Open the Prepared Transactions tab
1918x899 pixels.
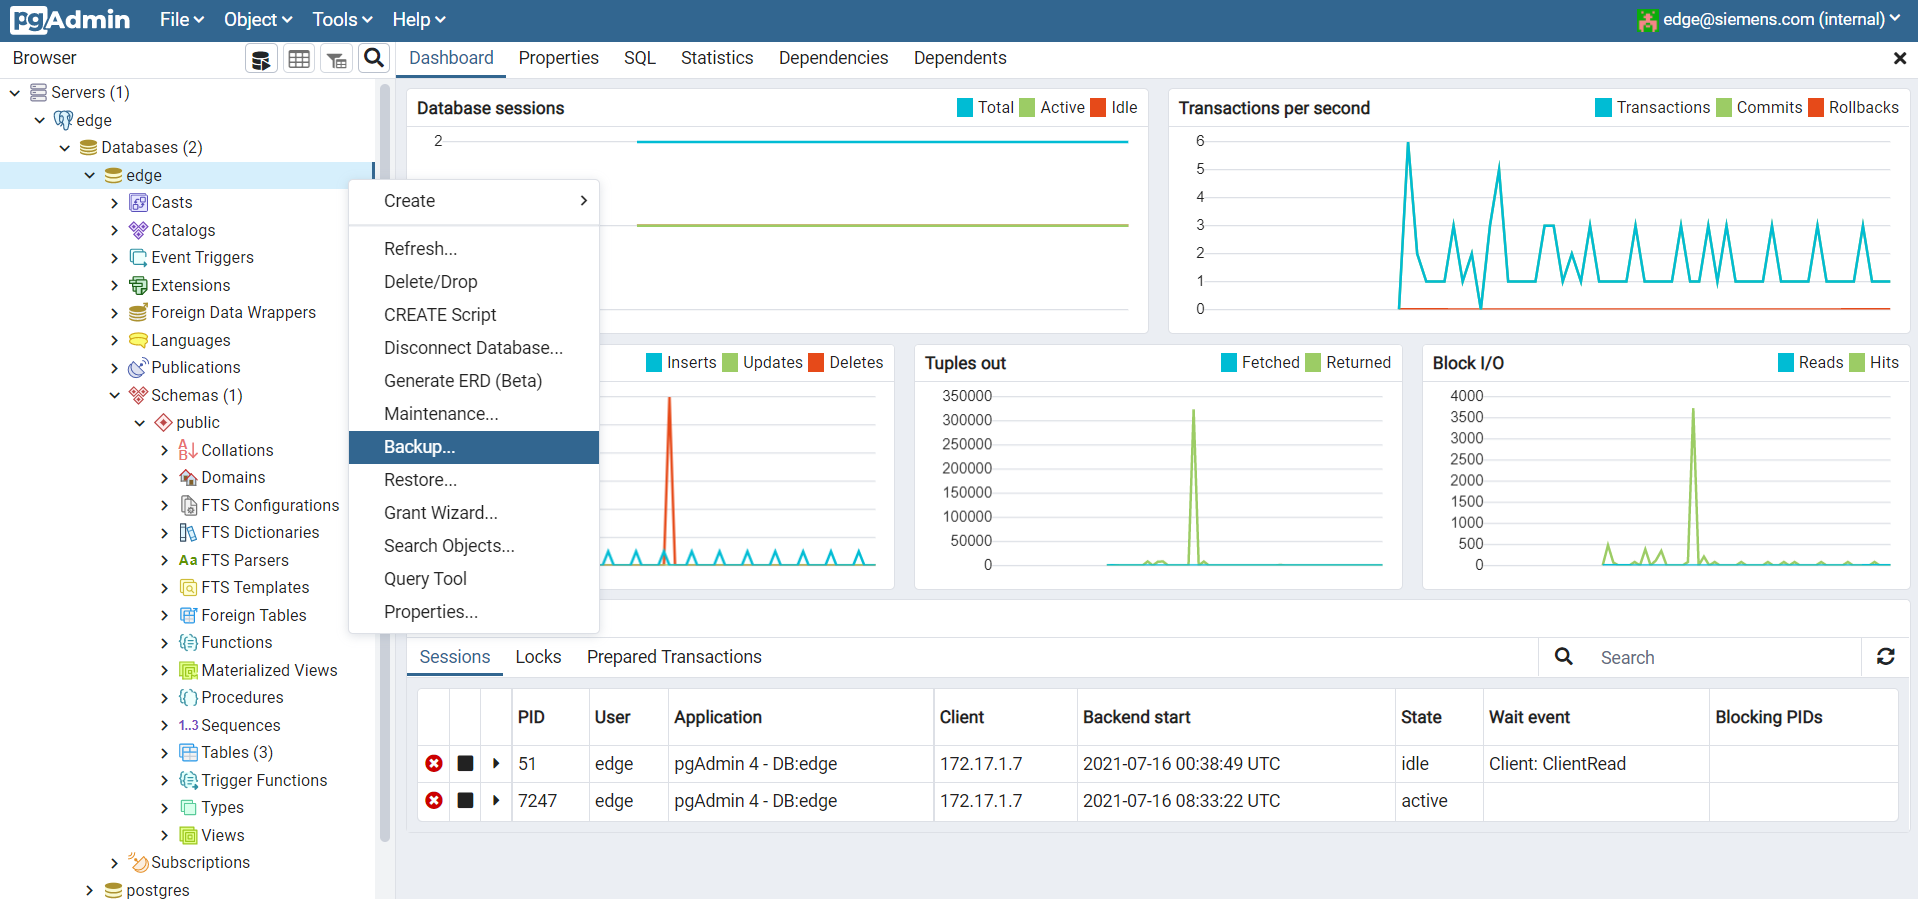(x=674, y=657)
